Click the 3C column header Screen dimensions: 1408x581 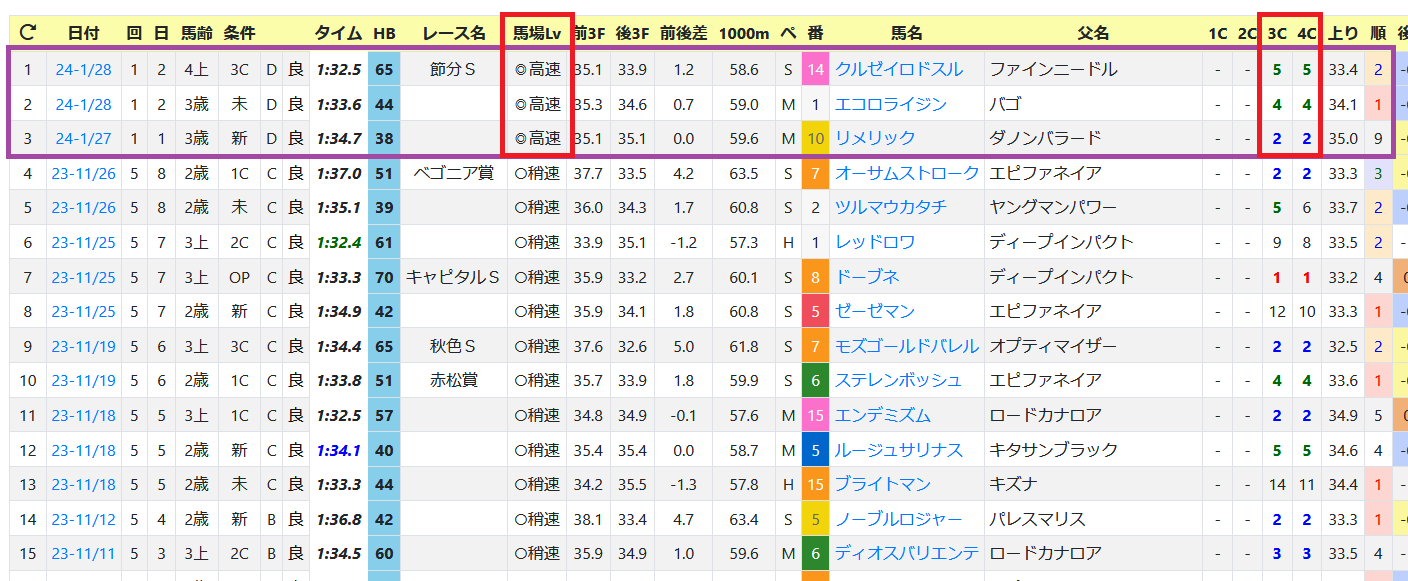[x=1277, y=33]
